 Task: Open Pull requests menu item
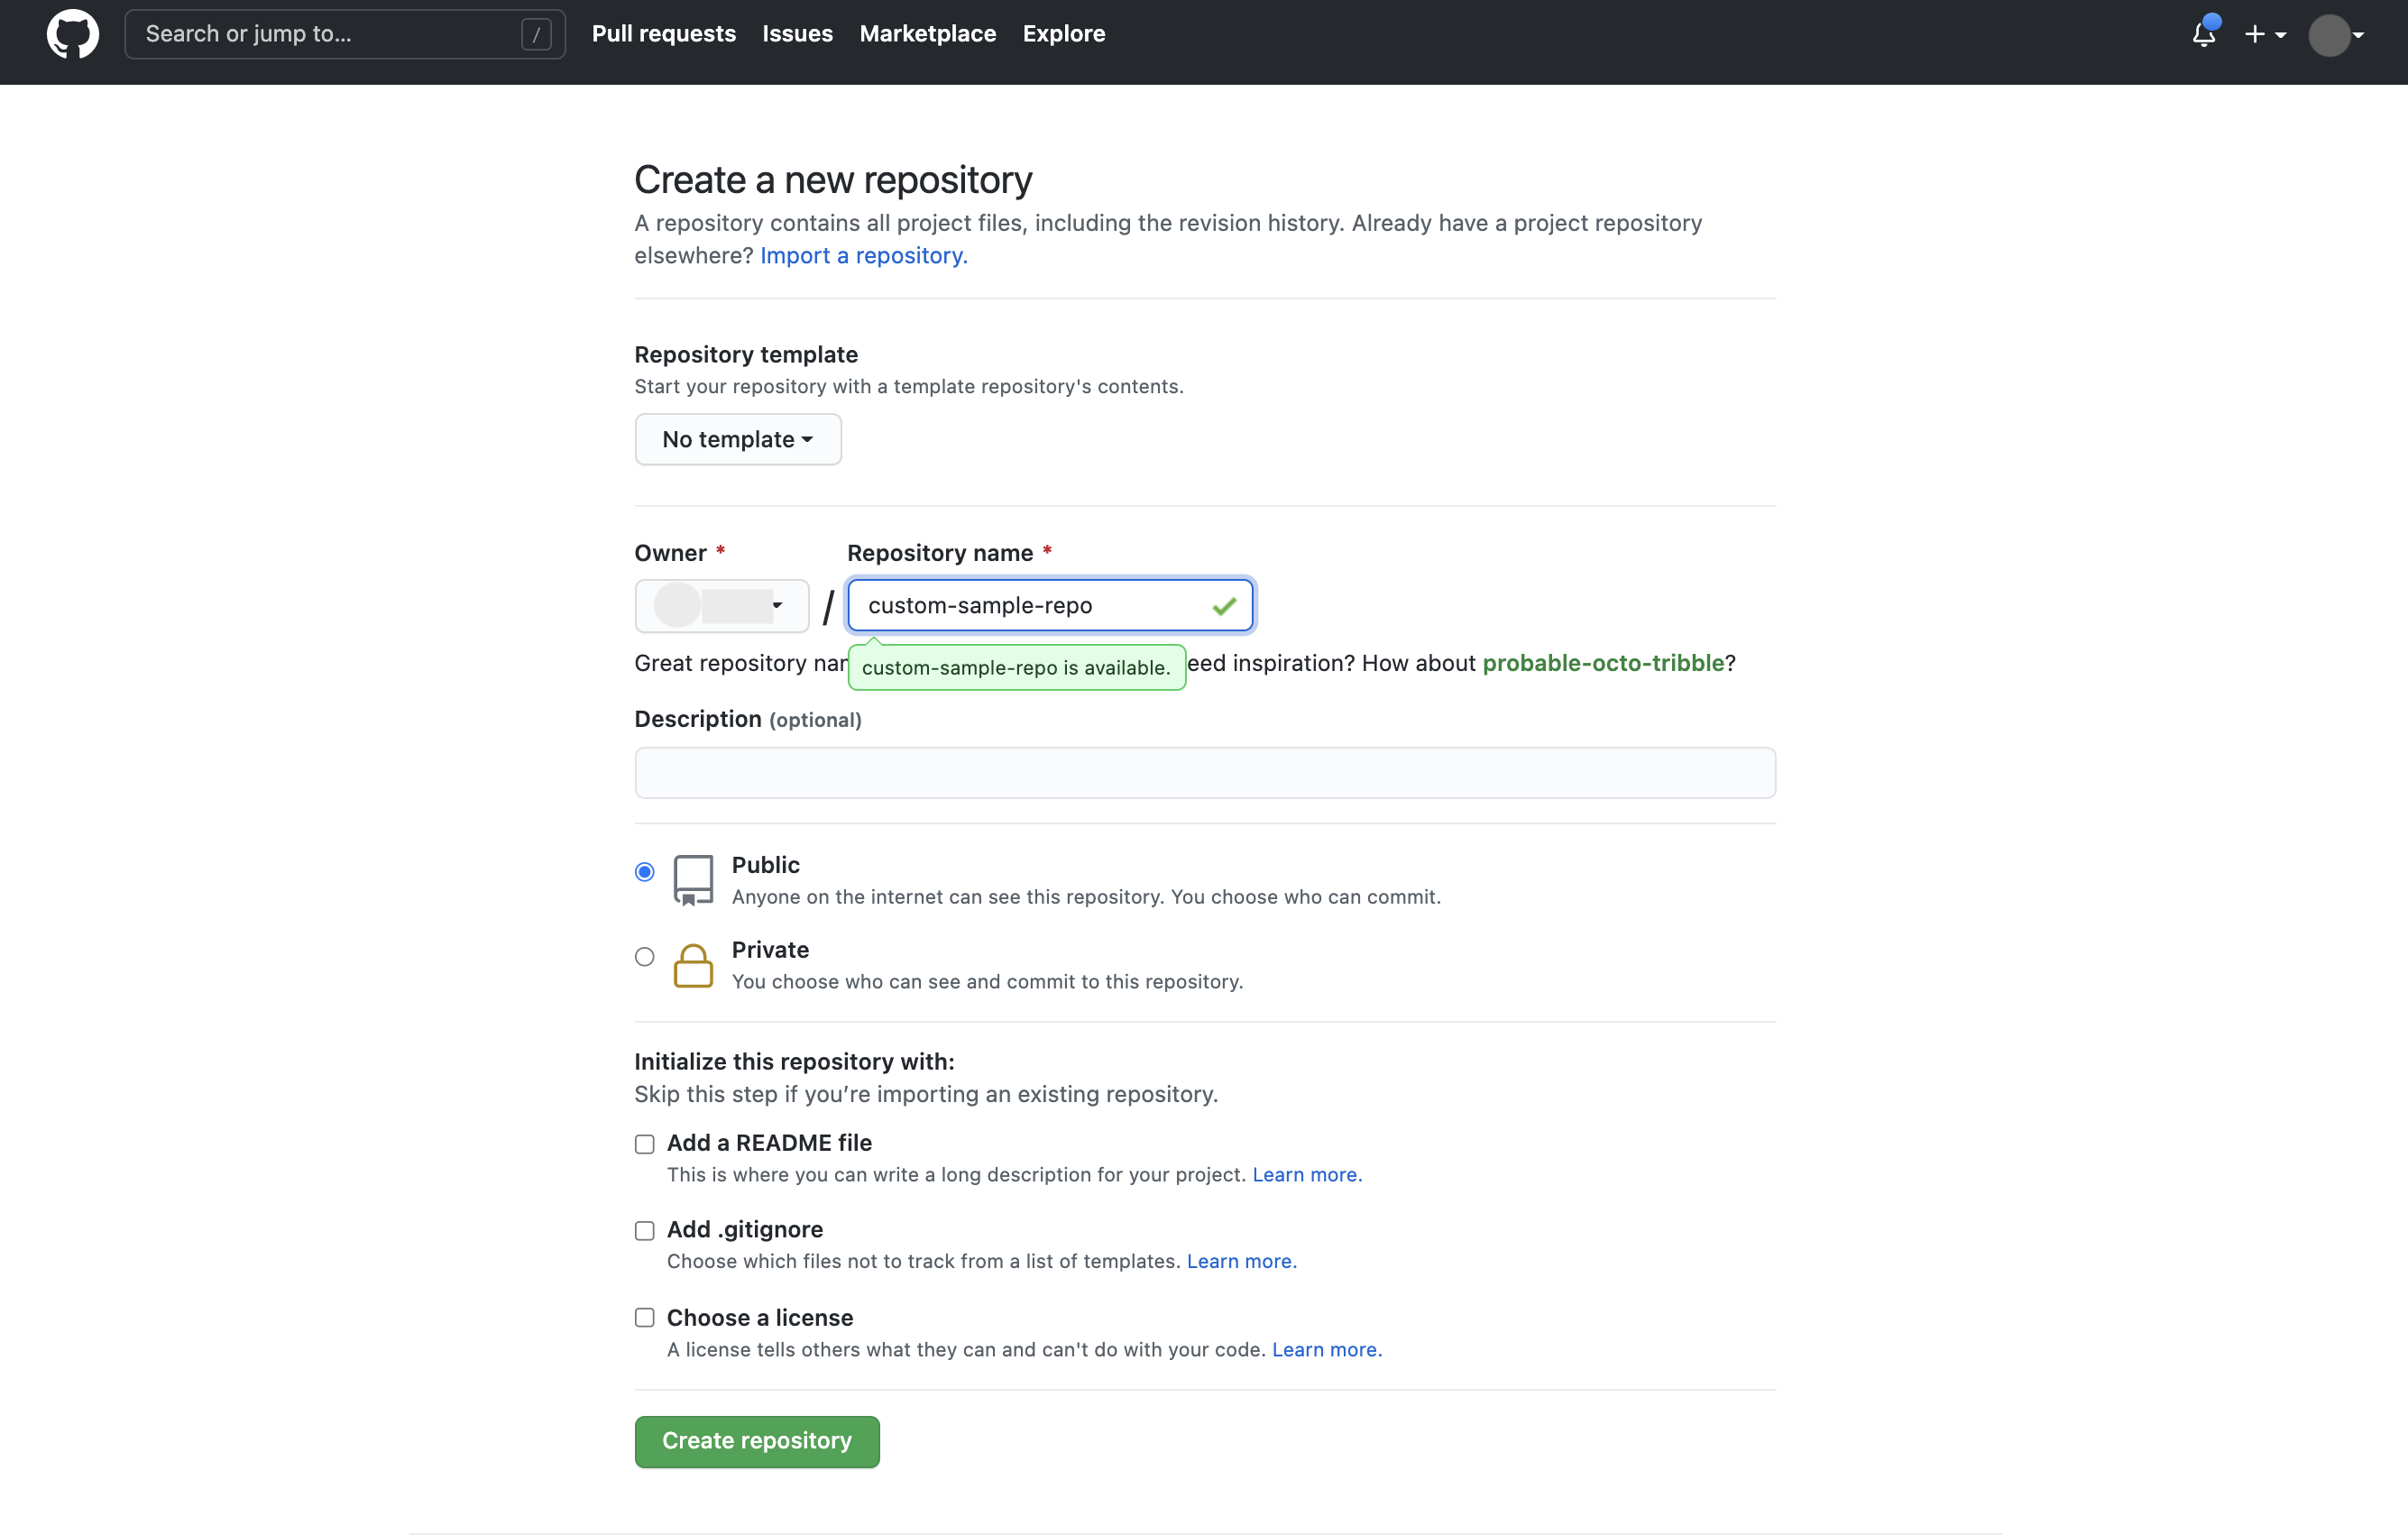coord(664,33)
